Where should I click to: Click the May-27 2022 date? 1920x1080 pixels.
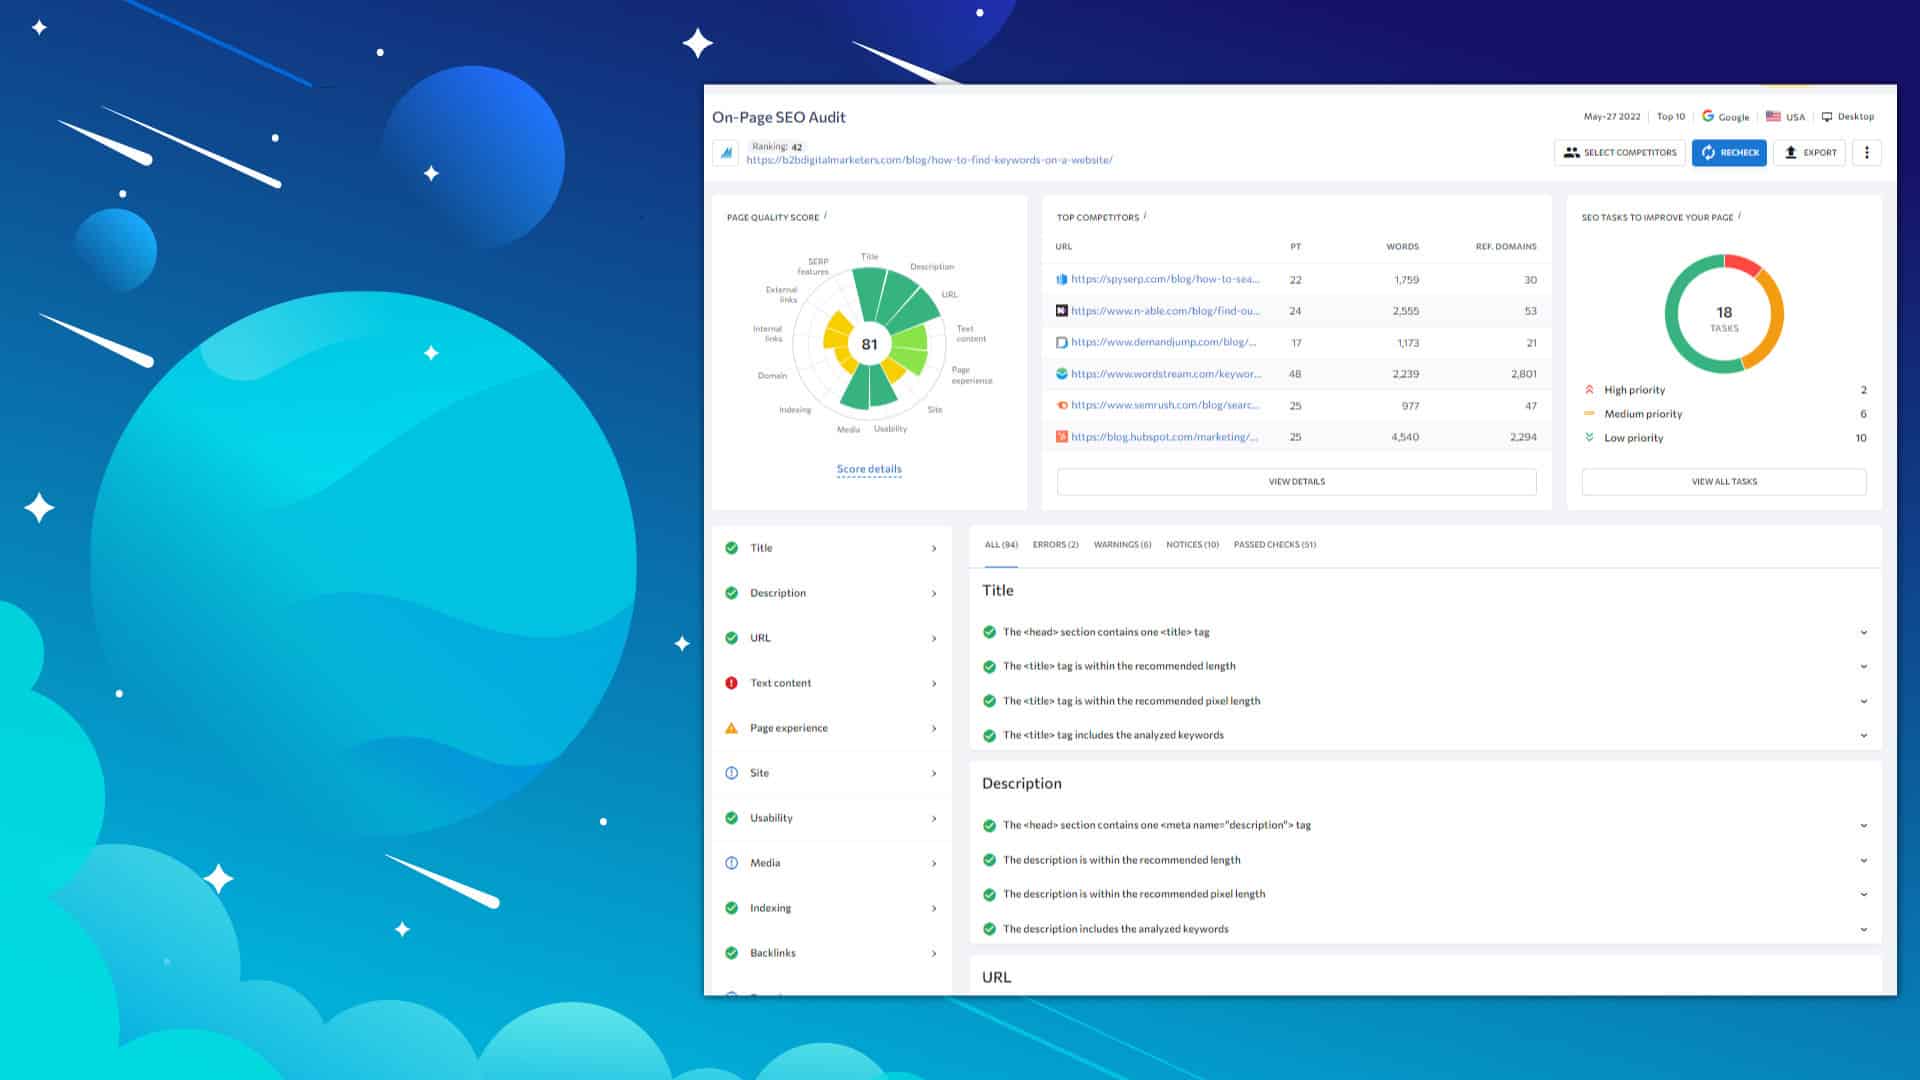(1612, 117)
